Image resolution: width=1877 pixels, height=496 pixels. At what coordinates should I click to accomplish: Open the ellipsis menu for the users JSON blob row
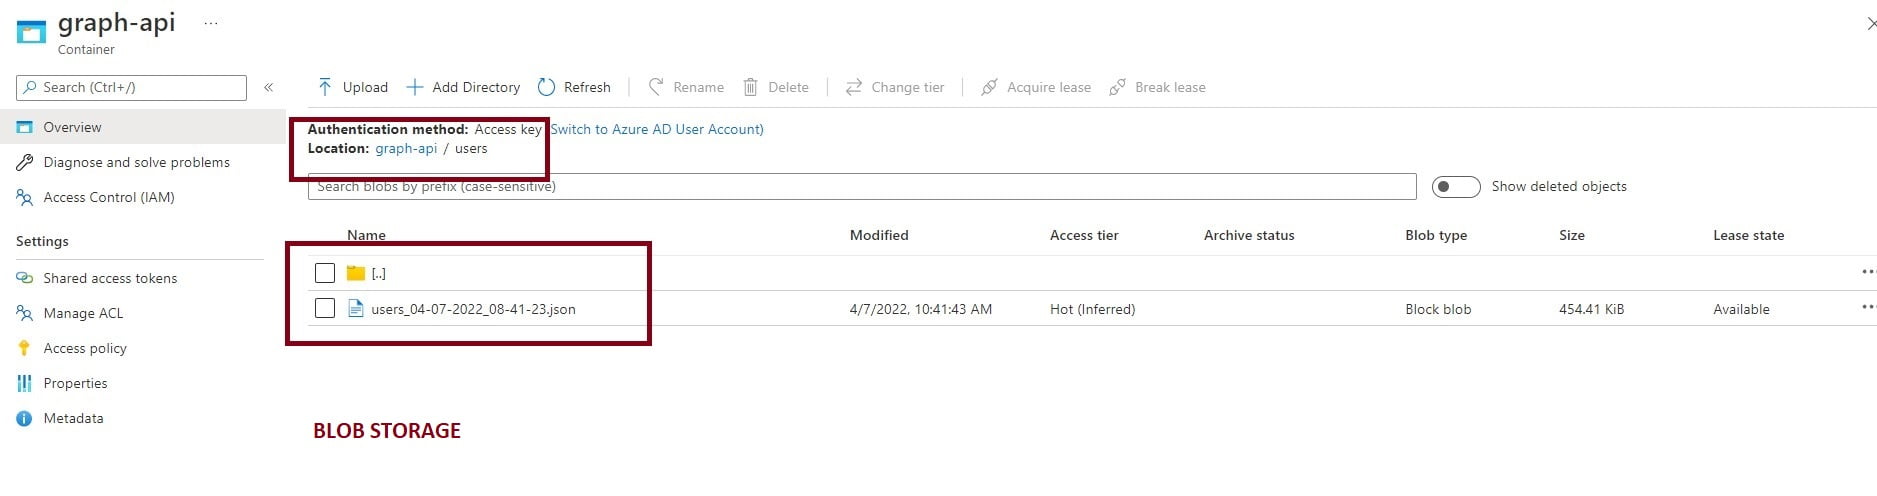pyautogui.click(x=1868, y=307)
